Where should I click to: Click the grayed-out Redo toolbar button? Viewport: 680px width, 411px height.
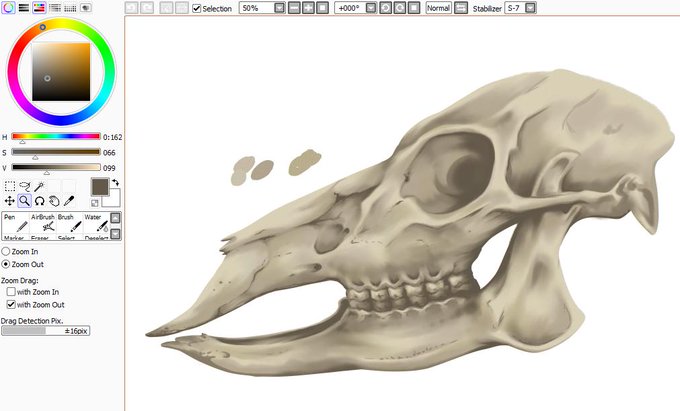(x=147, y=8)
